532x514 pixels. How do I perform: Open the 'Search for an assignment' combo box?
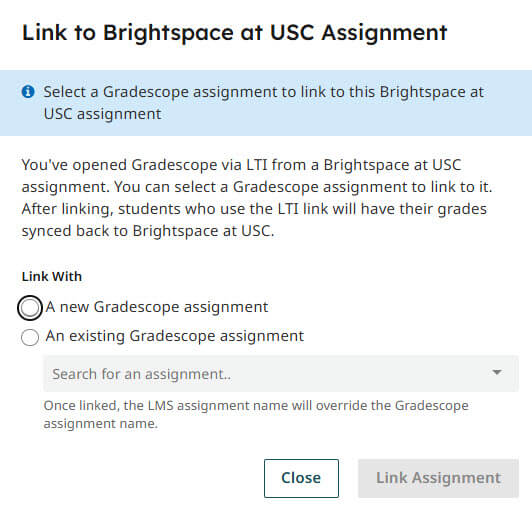coord(281,374)
